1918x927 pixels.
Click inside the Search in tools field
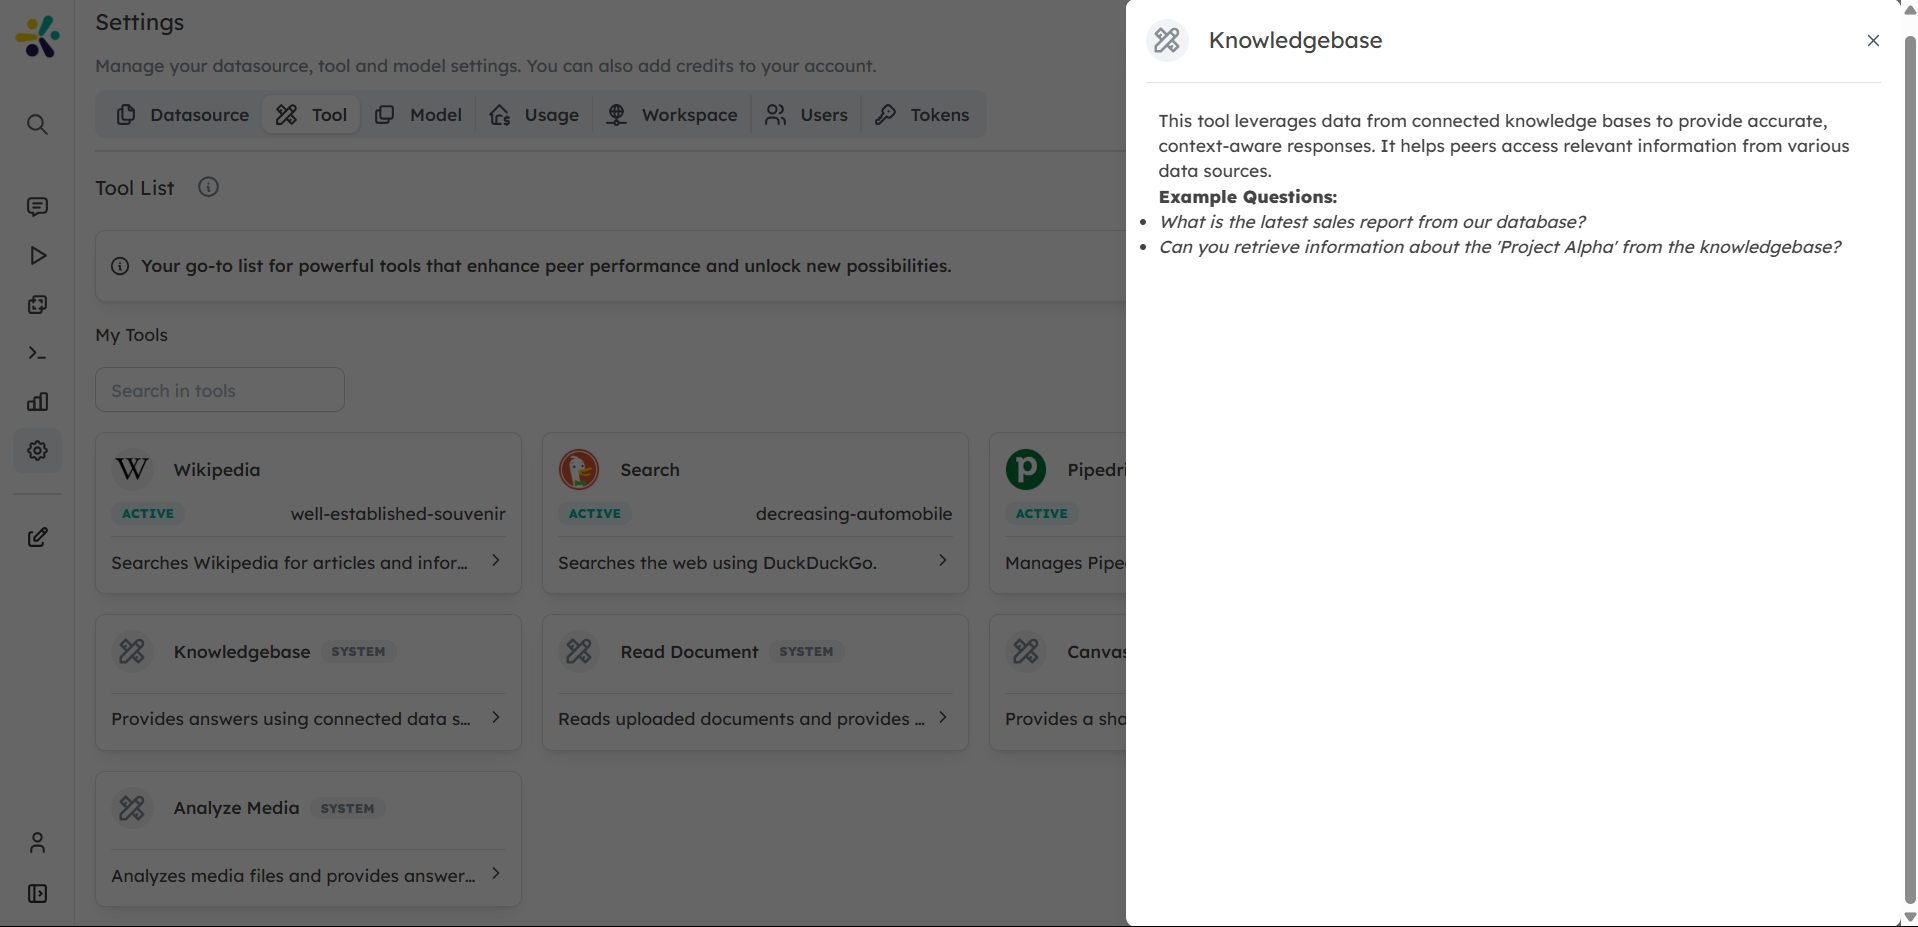coord(219,390)
